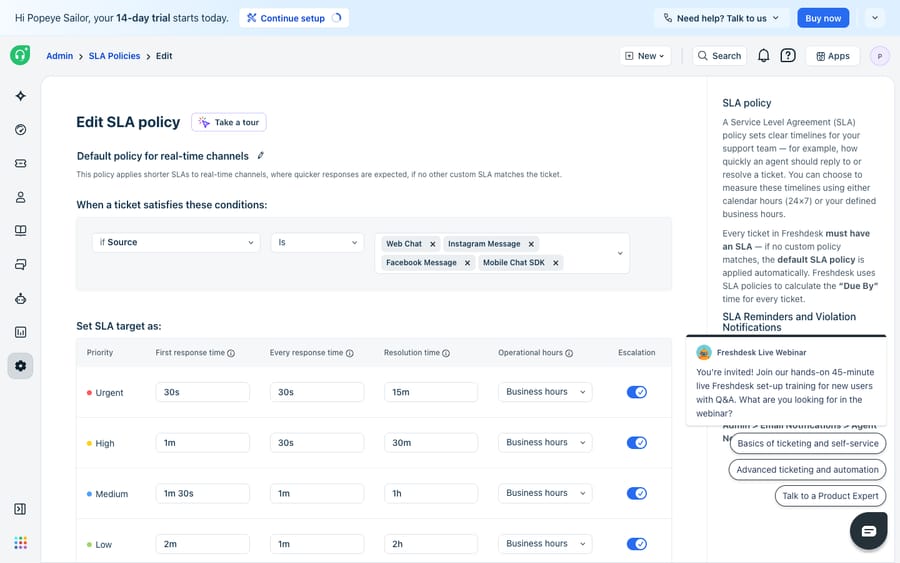Click the Buy now button

[823, 18]
